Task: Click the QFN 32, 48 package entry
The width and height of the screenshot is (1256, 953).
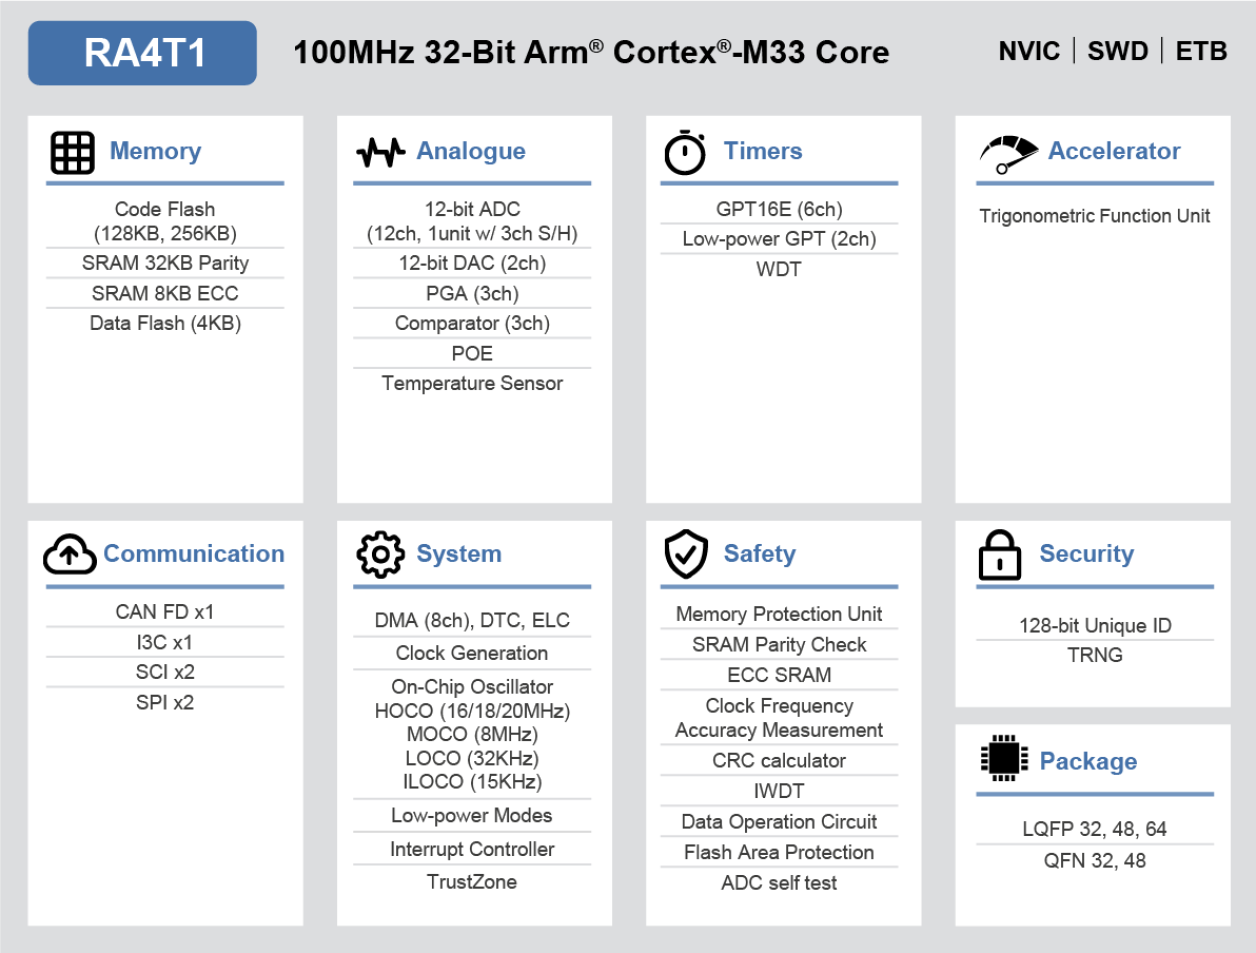Action: click(x=1094, y=861)
